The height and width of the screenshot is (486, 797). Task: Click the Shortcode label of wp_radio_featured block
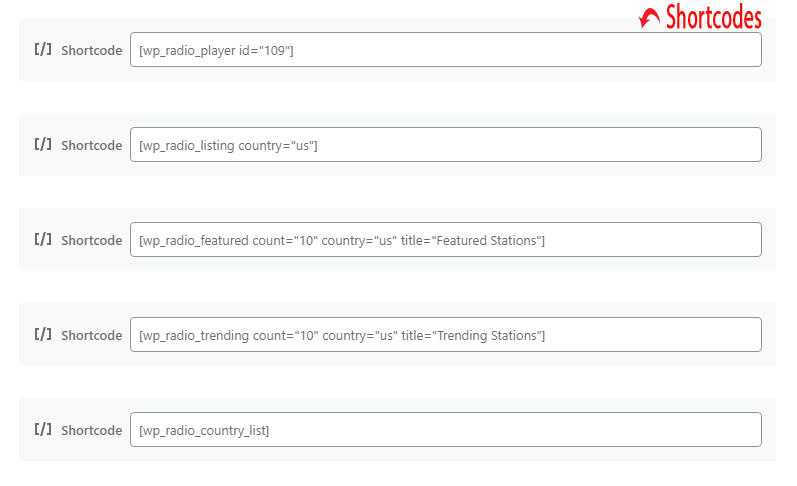tap(91, 240)
